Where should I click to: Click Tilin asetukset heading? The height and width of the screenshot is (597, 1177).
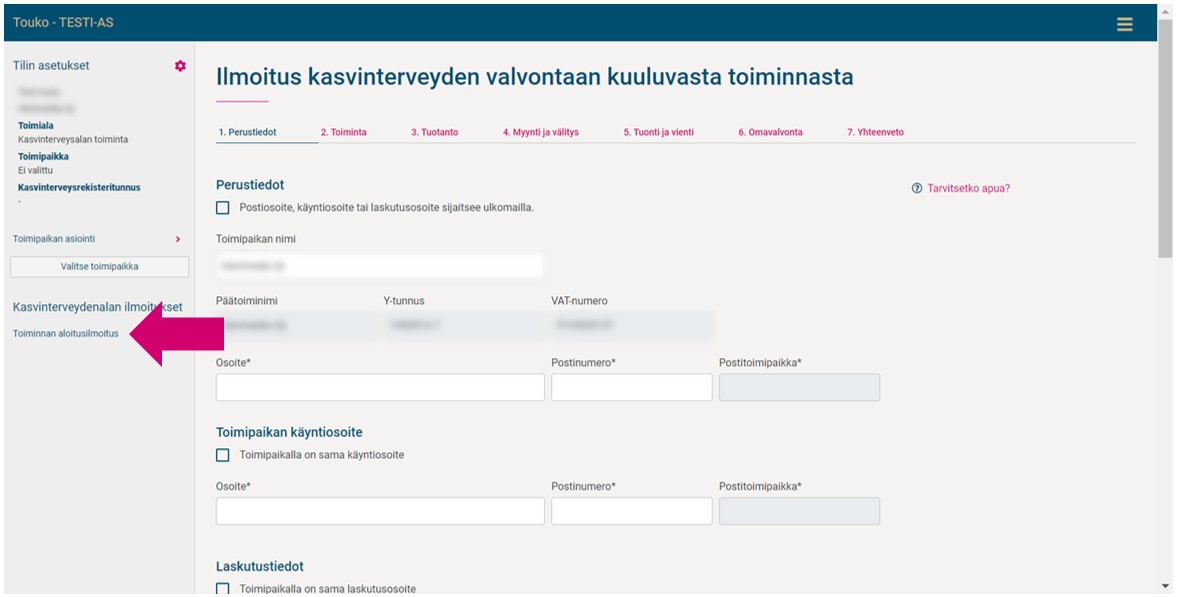click(51, 65)
